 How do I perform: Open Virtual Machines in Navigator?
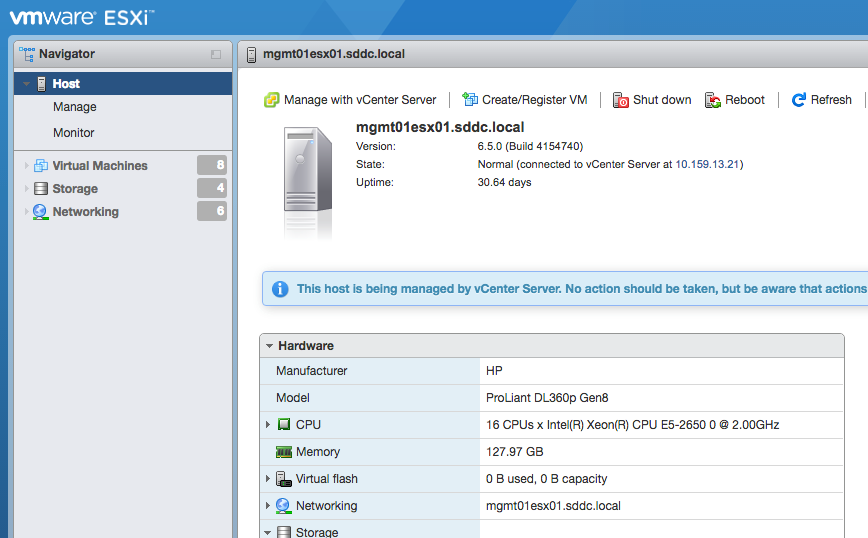click(x=100, y=165)
